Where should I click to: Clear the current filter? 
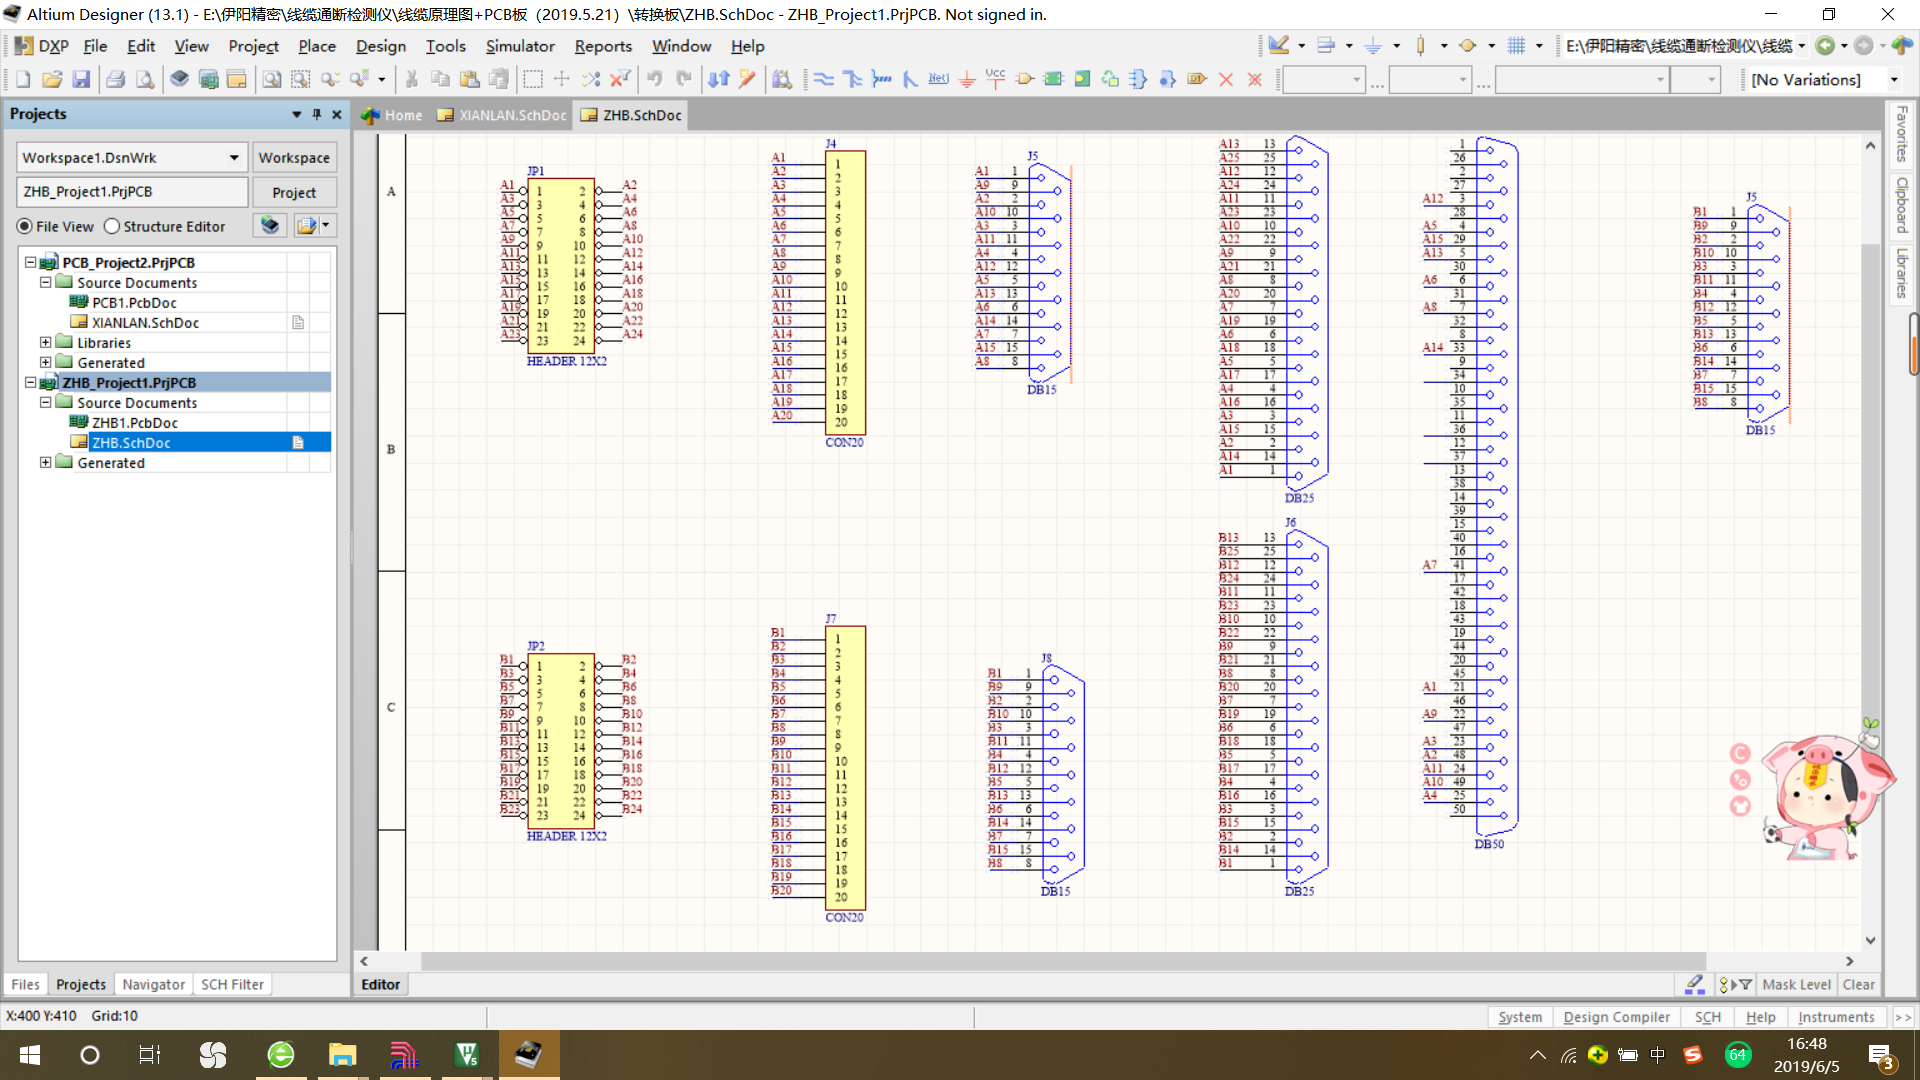[x=620, y=79]
